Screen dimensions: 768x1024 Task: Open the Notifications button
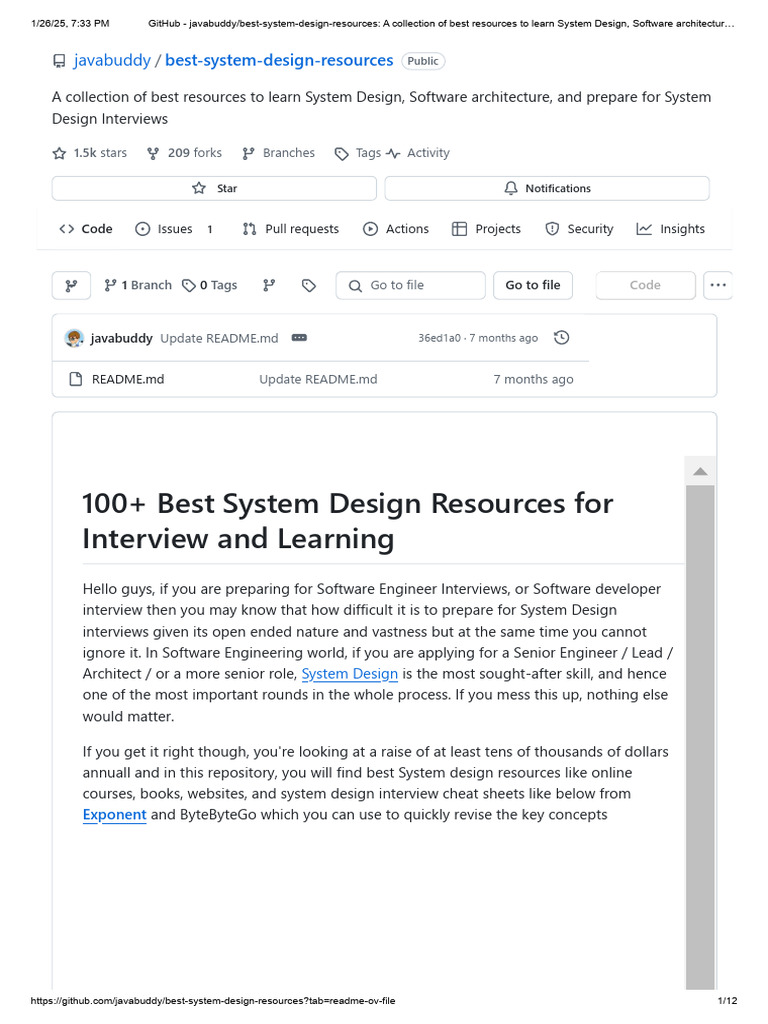click(x=547, y=188)
